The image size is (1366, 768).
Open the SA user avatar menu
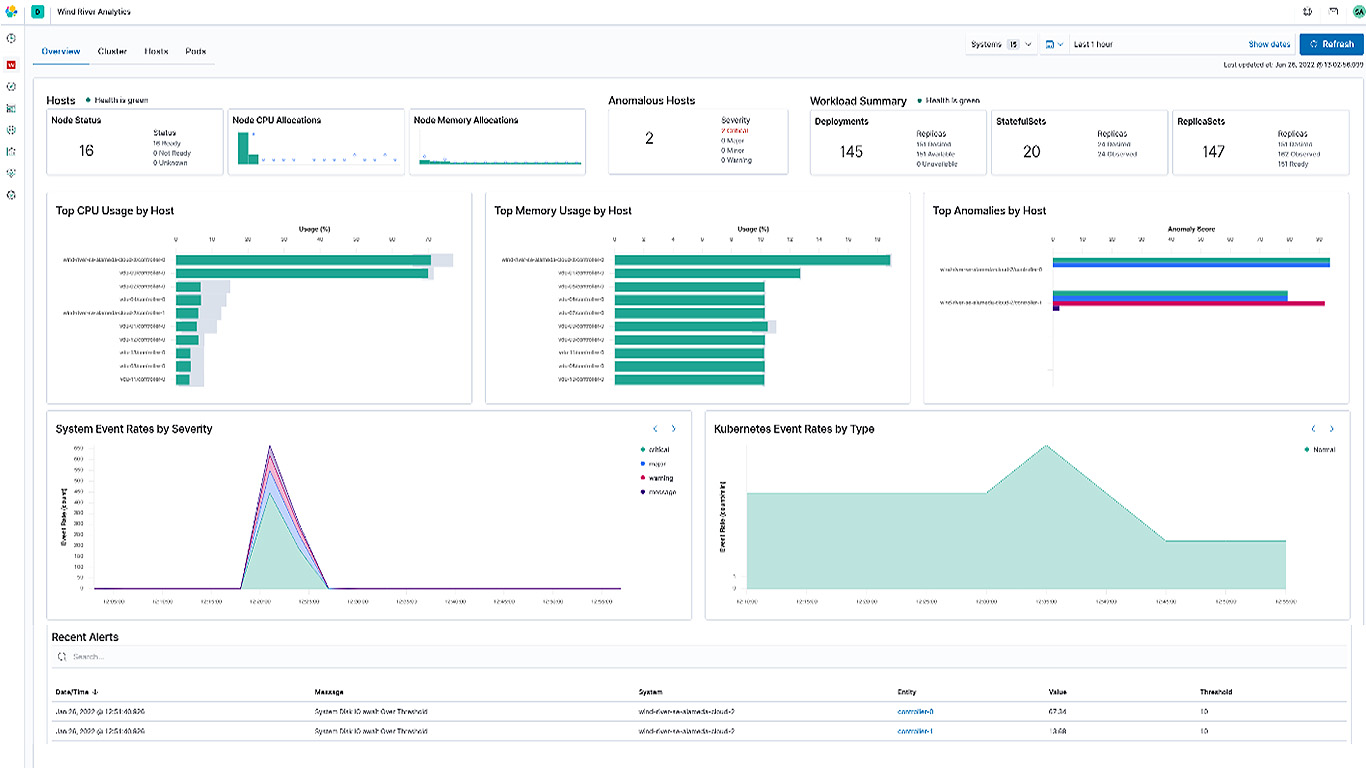1357,12
